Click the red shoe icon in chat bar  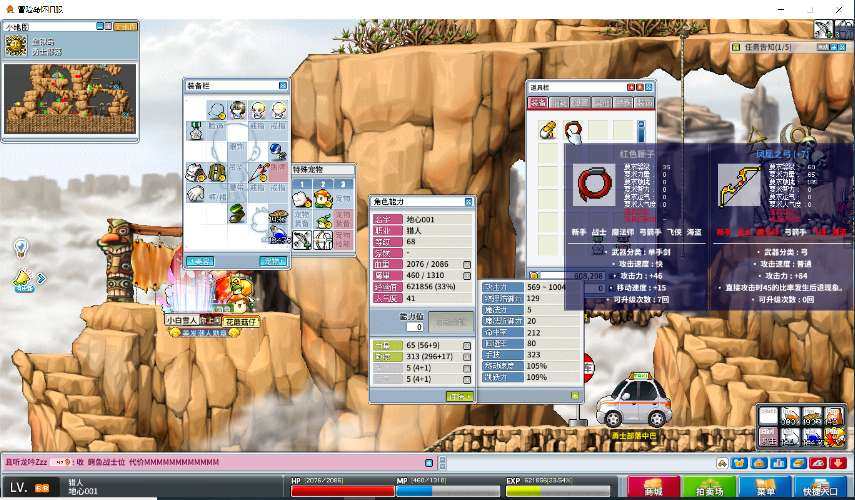(818, 463)
